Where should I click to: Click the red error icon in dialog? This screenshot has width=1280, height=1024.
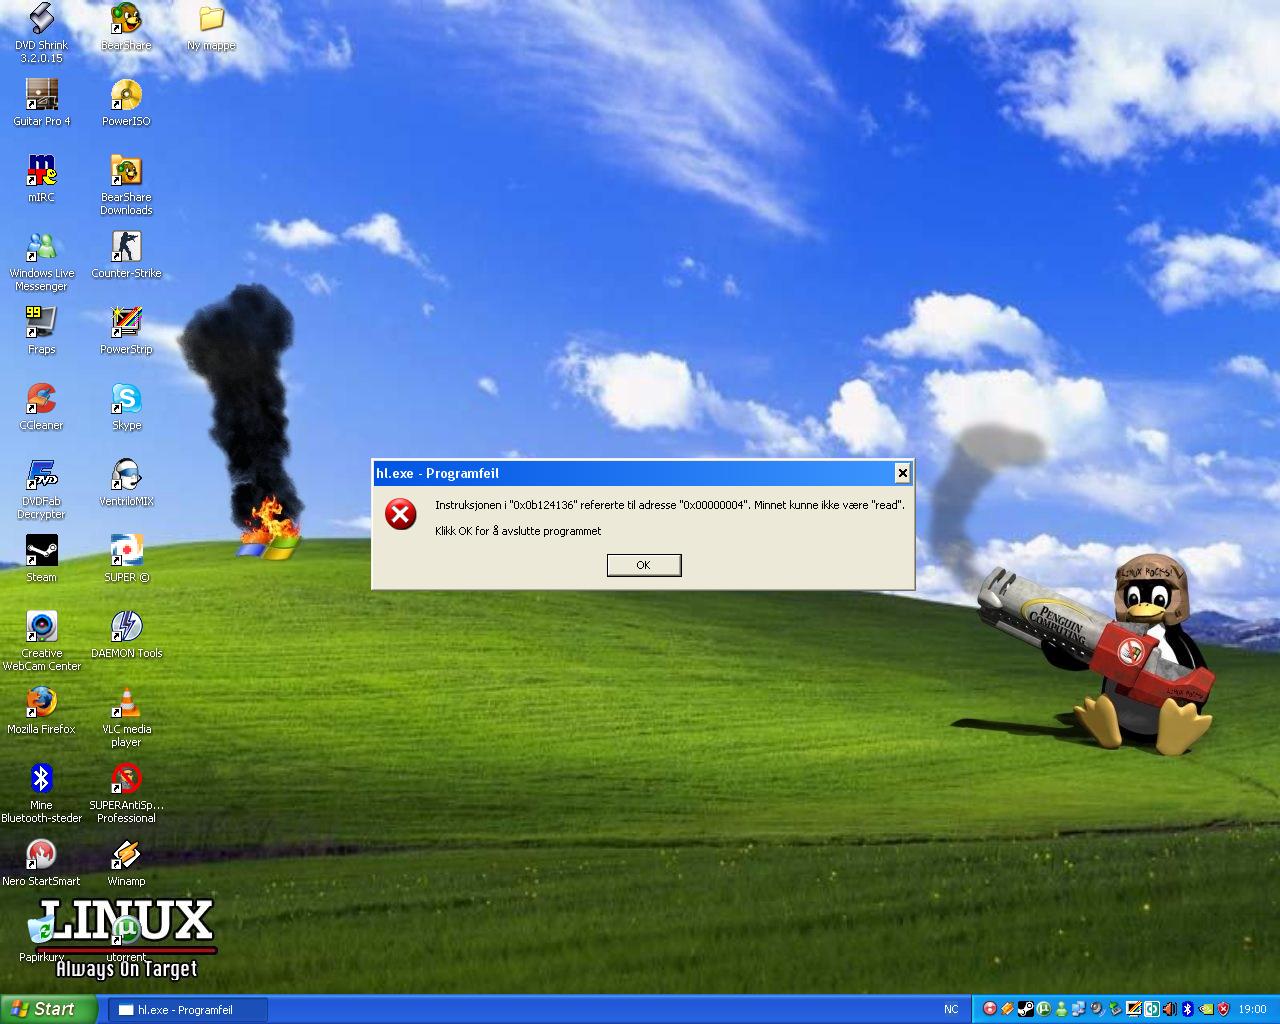401,514
